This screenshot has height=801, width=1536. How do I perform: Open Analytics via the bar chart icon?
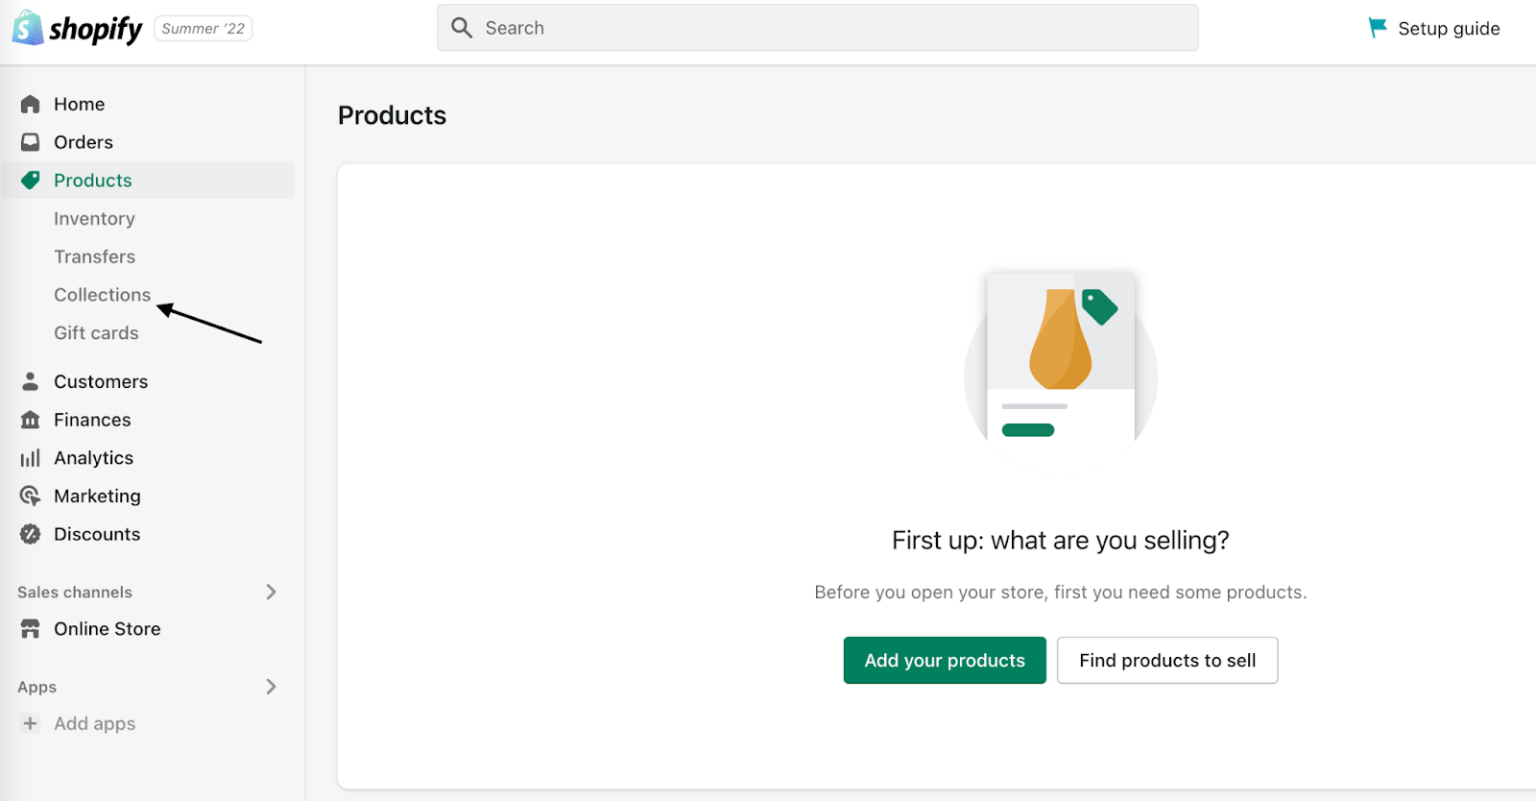click(30, 457)
